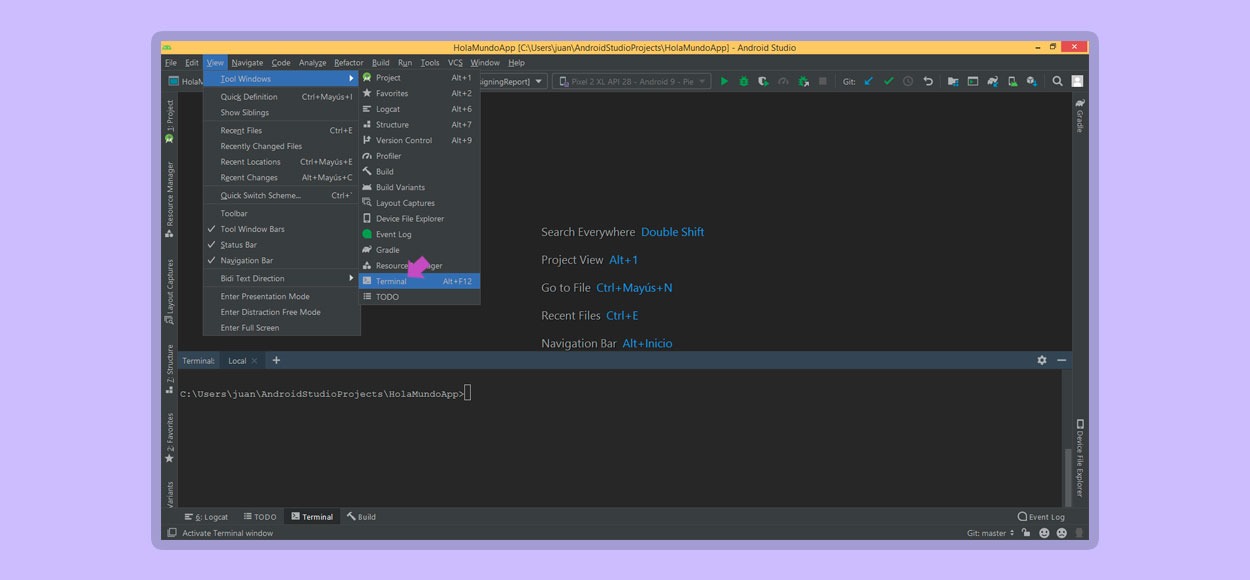Choose Quick Switch Scheme from View menu
This screenshot has height=580, width=1250.
(281, 196)
